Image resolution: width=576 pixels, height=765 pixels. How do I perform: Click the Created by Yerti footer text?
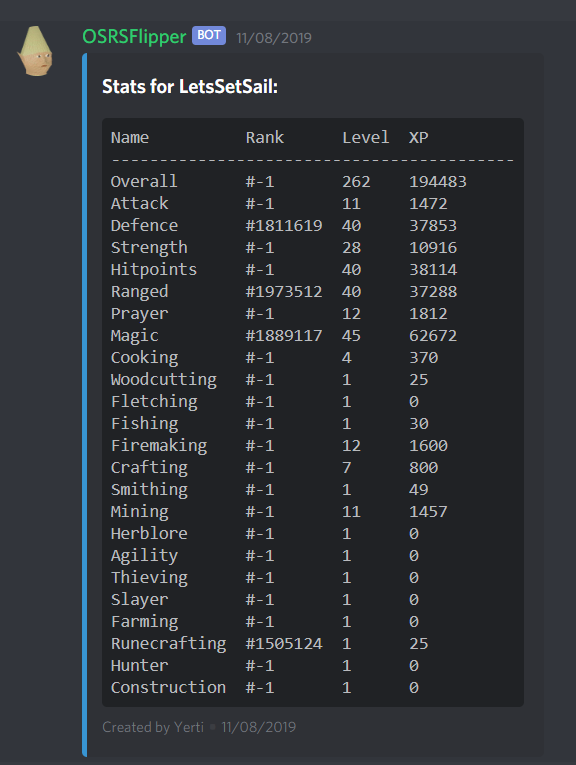[153, 727]
